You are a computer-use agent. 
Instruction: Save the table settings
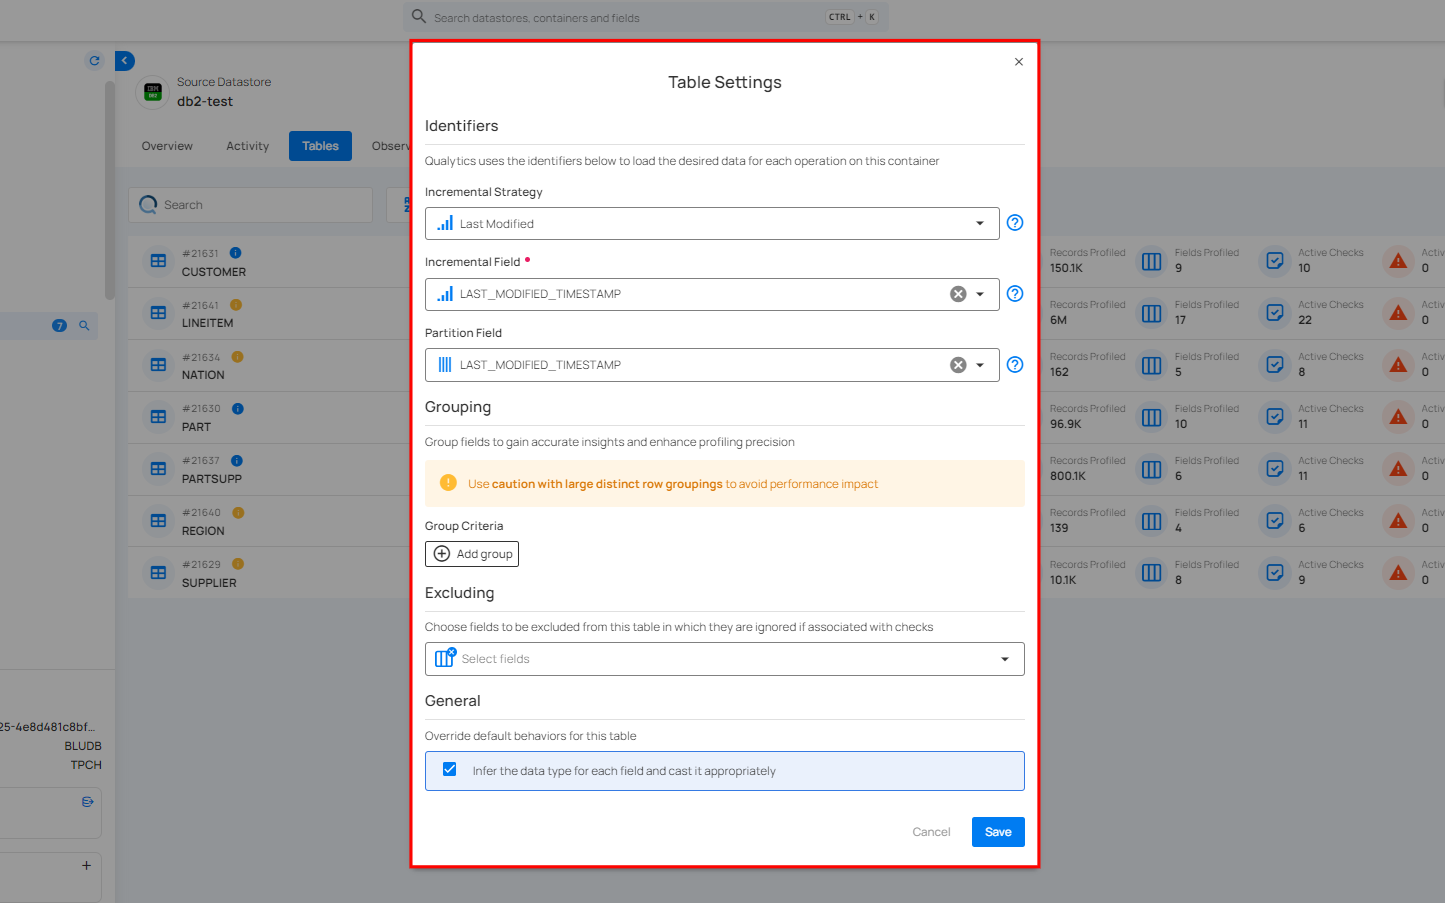(x=997, y=832)
